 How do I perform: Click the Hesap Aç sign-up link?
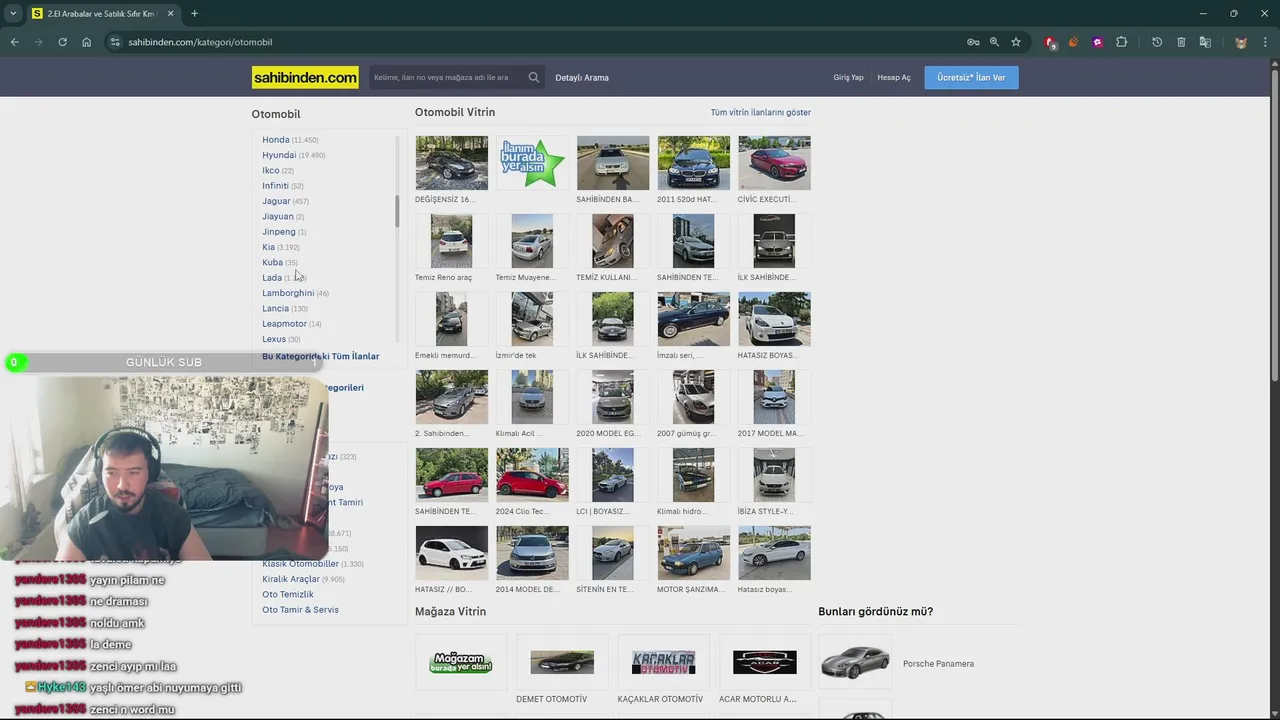[x=894, y=77]
